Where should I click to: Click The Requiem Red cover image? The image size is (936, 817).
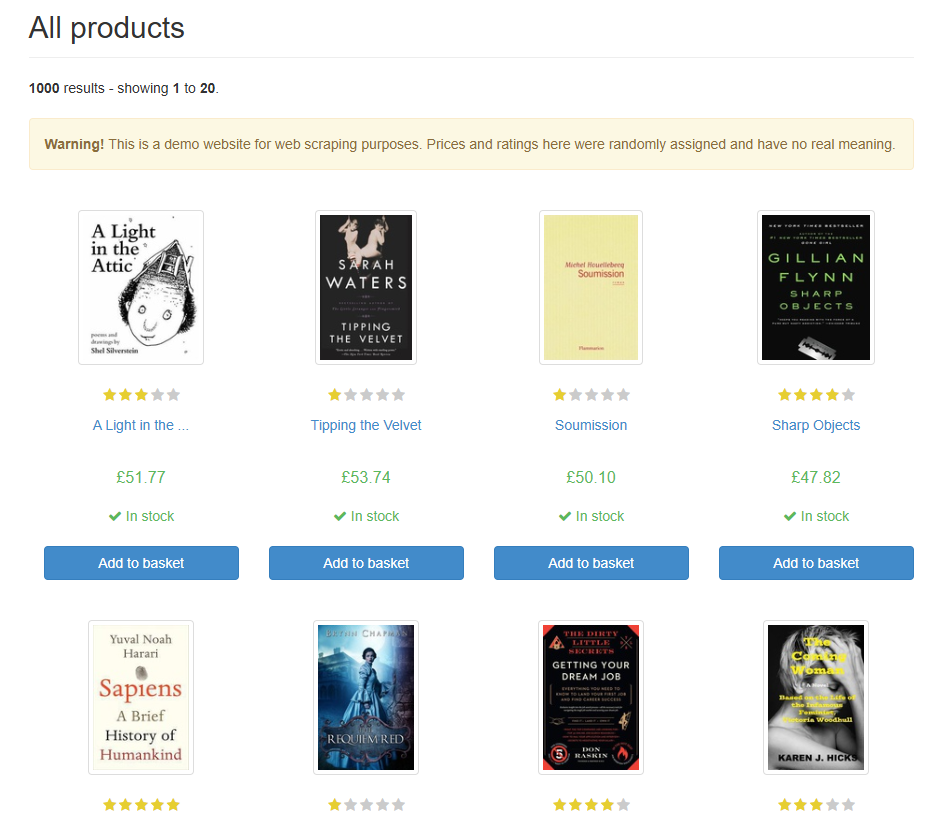366,697
